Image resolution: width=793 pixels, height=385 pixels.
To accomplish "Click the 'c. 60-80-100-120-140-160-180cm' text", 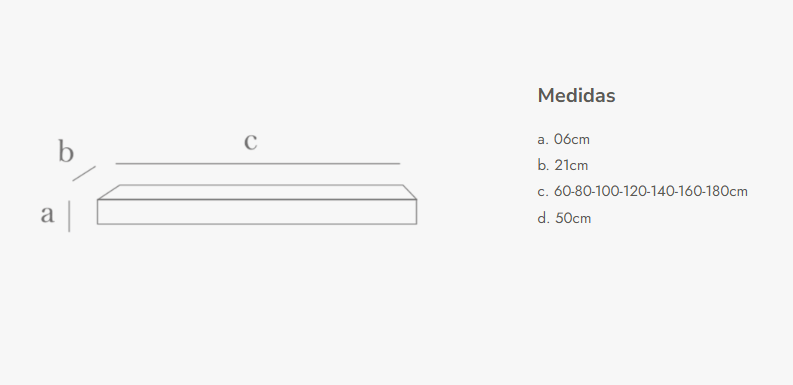I will click(x=642, y=192).
